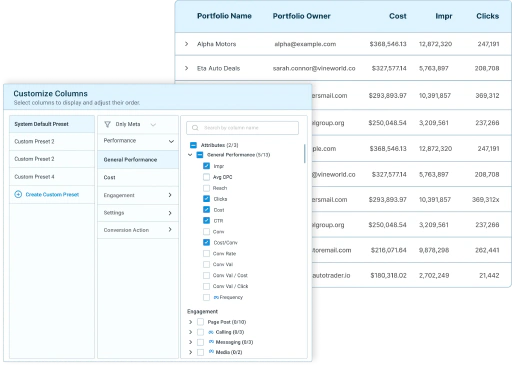
Task: Check the Frequency checkbox
Action: tap(207, 297)
